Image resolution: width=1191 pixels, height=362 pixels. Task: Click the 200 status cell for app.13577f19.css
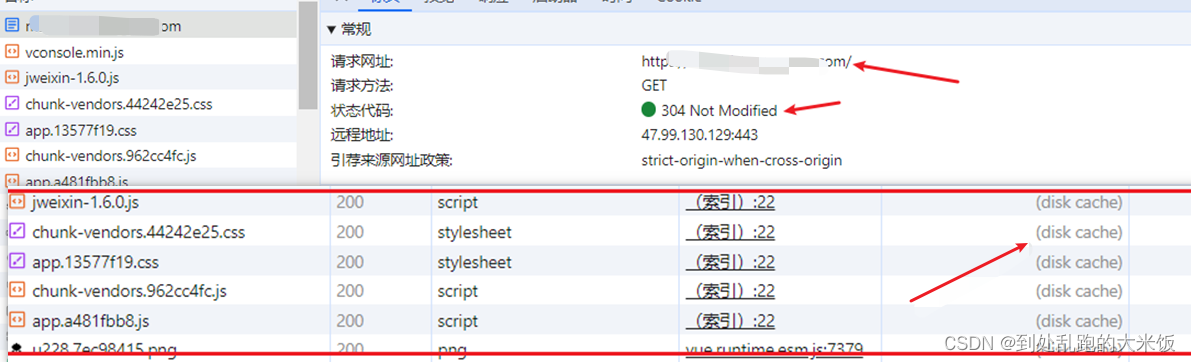[350, 262]
